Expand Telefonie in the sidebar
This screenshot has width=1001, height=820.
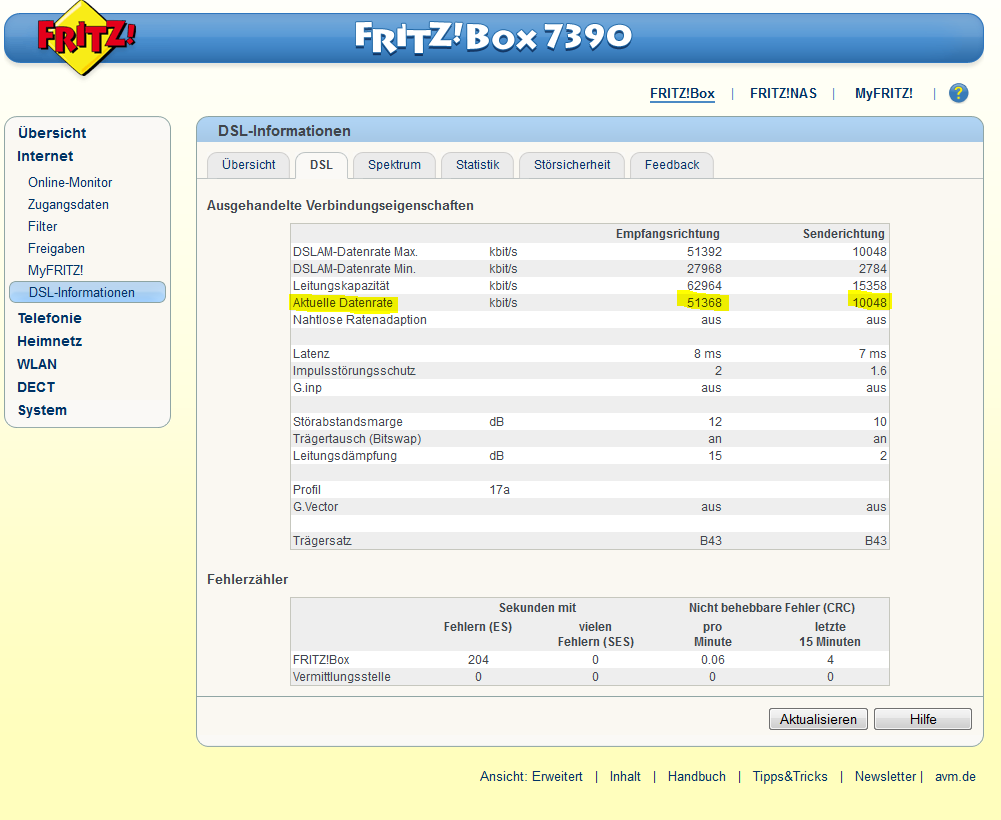click(x=49, y=318)
